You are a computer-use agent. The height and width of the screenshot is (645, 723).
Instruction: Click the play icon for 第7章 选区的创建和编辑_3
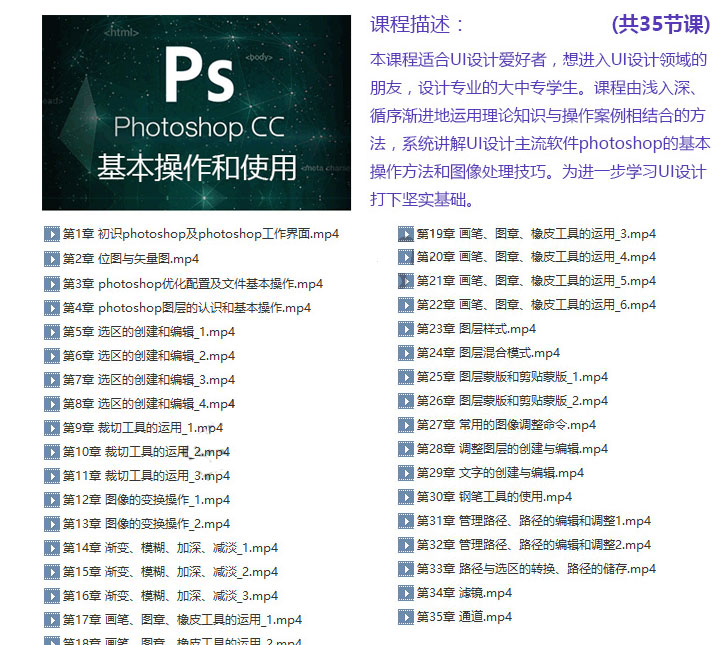tap(52, 379)
